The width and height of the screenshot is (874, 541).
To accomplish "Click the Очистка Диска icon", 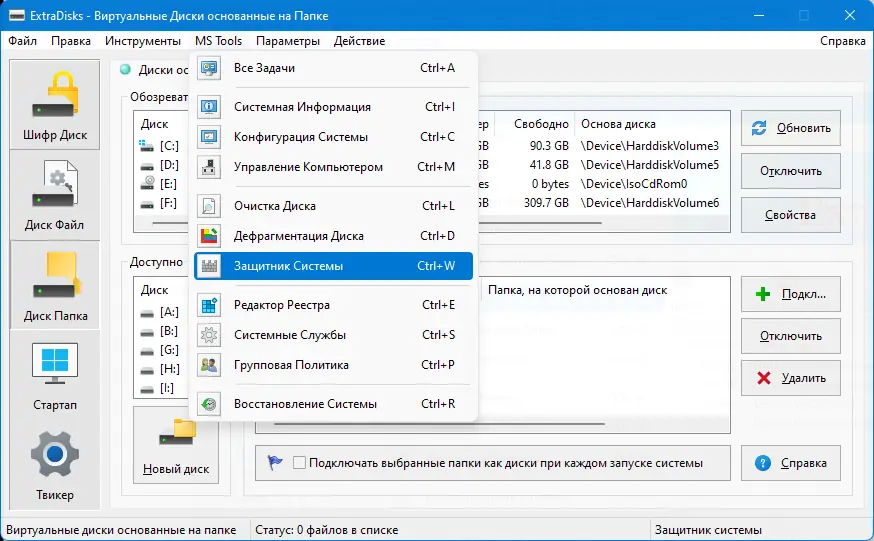I will tap(209, 206).
